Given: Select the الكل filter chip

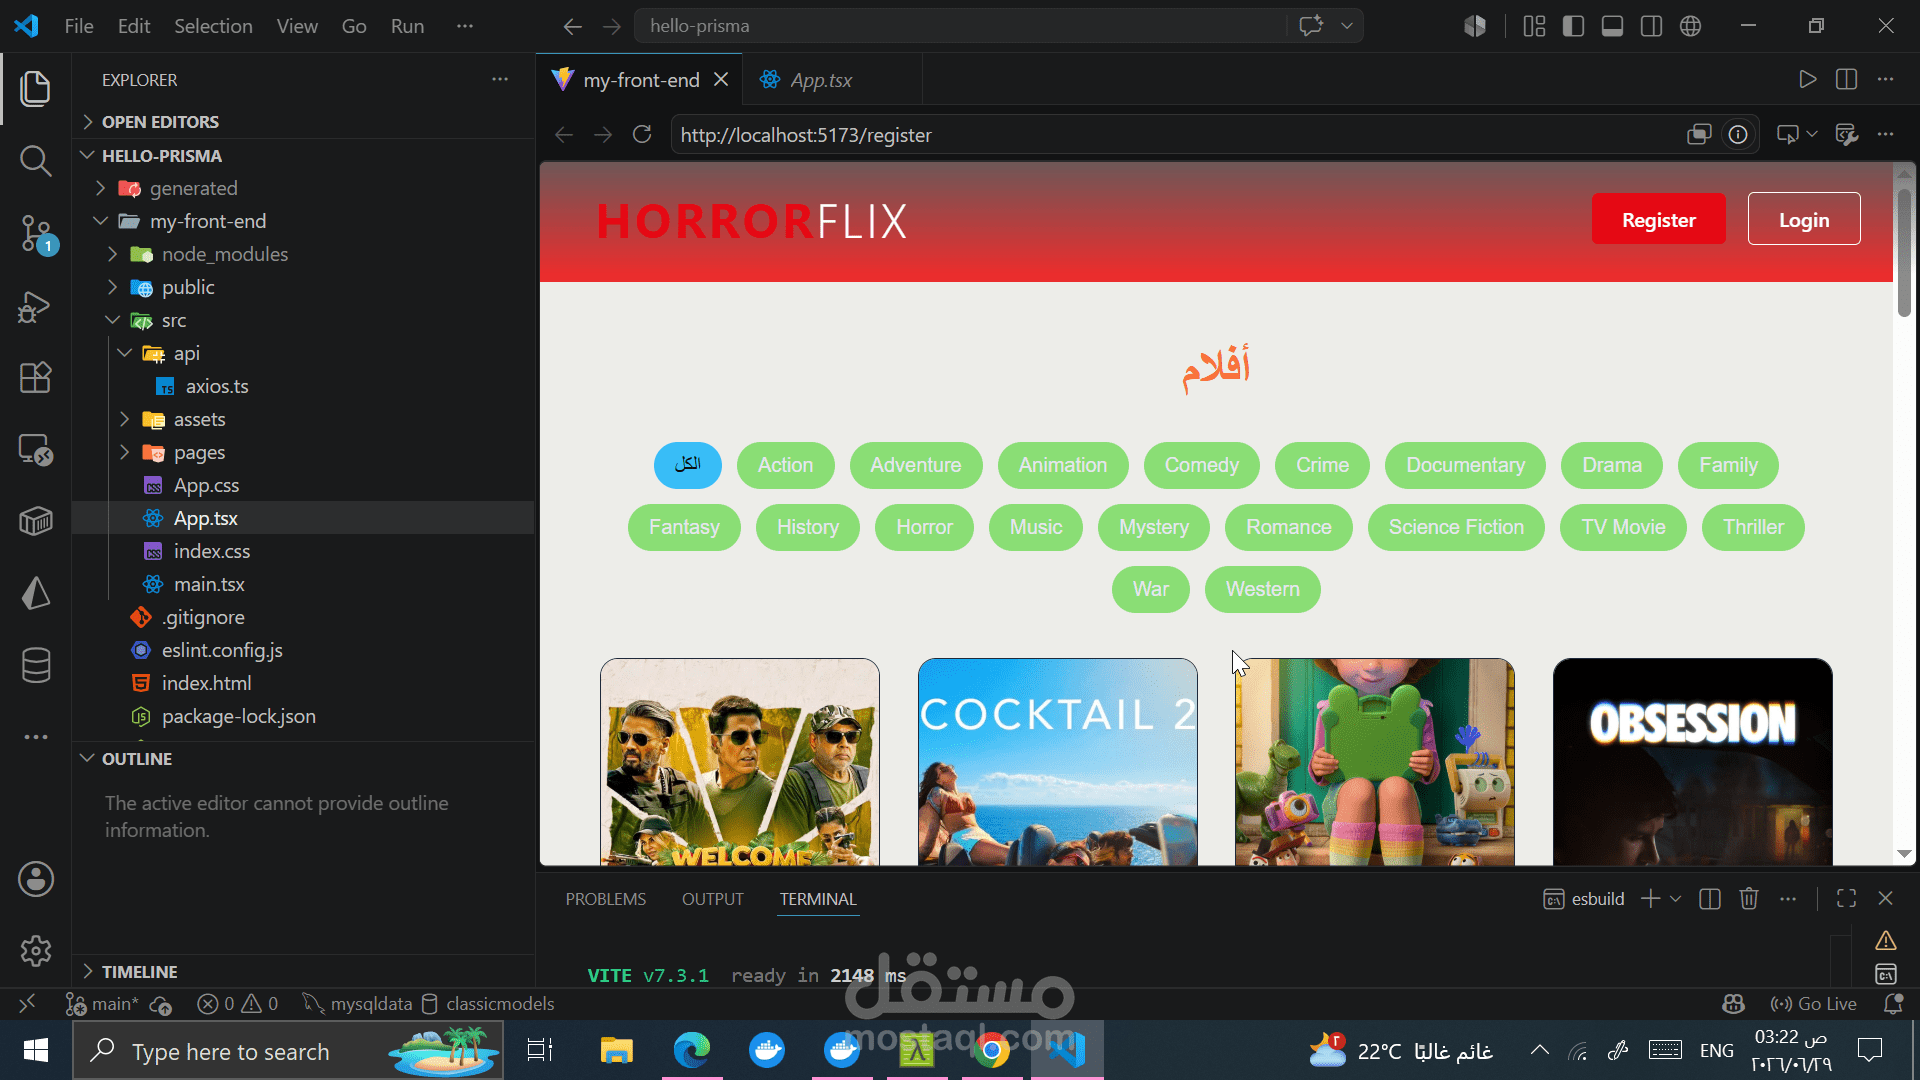Looking at the screenshot, I should (687, 465).
